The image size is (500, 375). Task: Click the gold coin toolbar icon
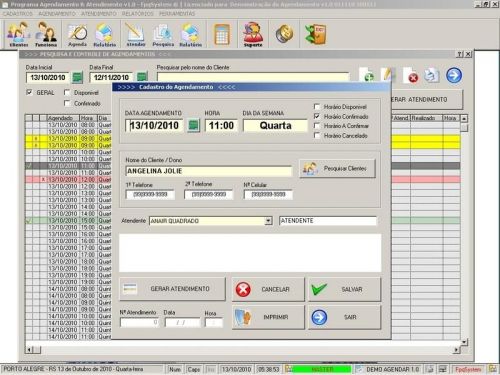(x=284, y=34)
